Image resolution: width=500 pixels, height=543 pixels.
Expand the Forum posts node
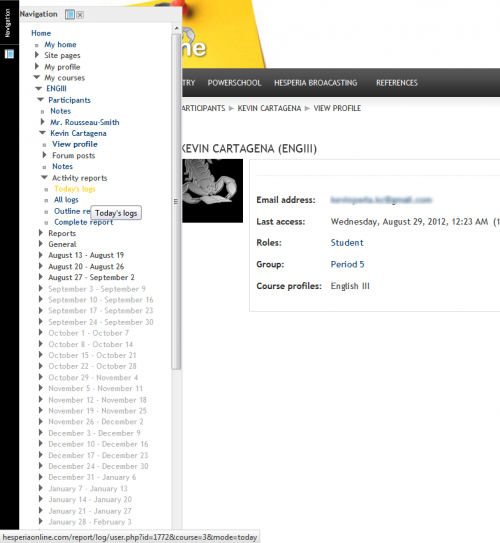(45, 155)
